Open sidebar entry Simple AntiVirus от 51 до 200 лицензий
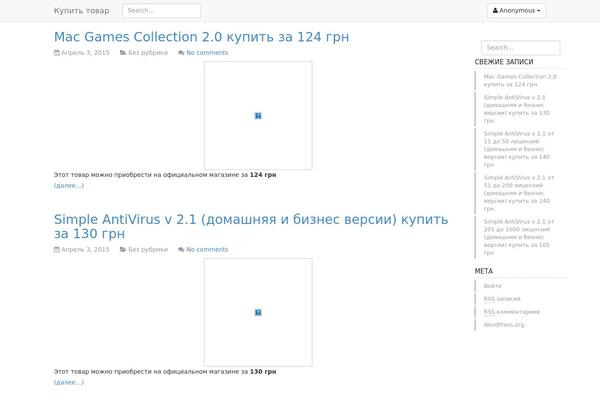 [518, 193]
